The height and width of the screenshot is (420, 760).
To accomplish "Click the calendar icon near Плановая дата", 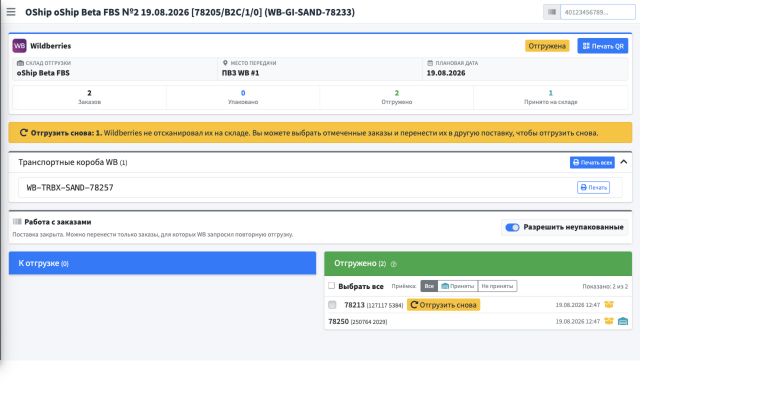I will click(430, 63).
